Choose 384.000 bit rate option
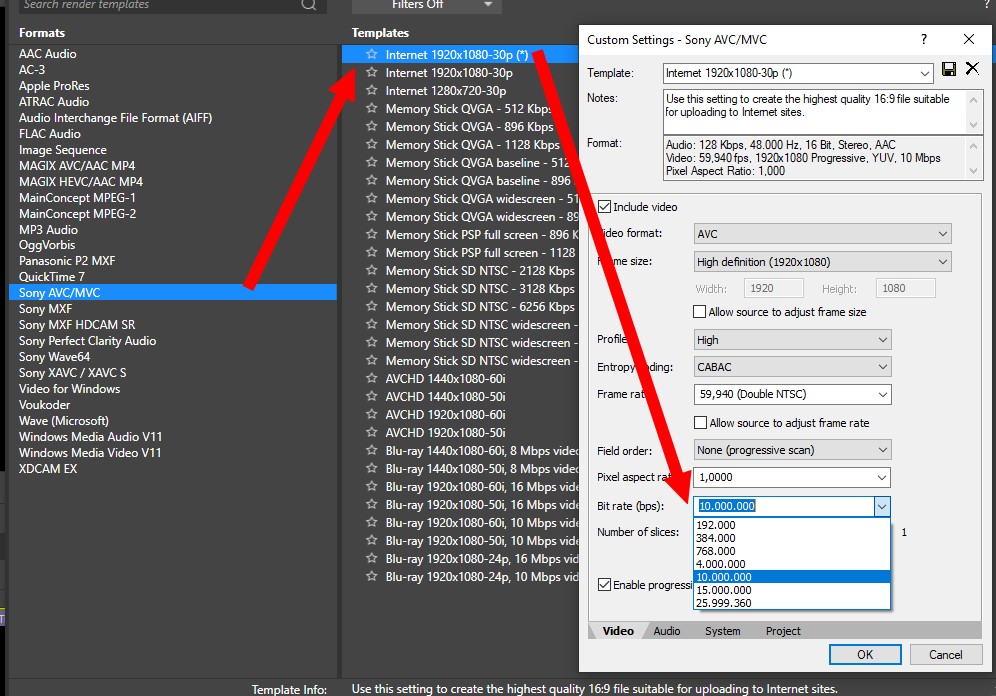Image resolution: width=996 pixels, height=696 pixels. click(x=791, y=538)
